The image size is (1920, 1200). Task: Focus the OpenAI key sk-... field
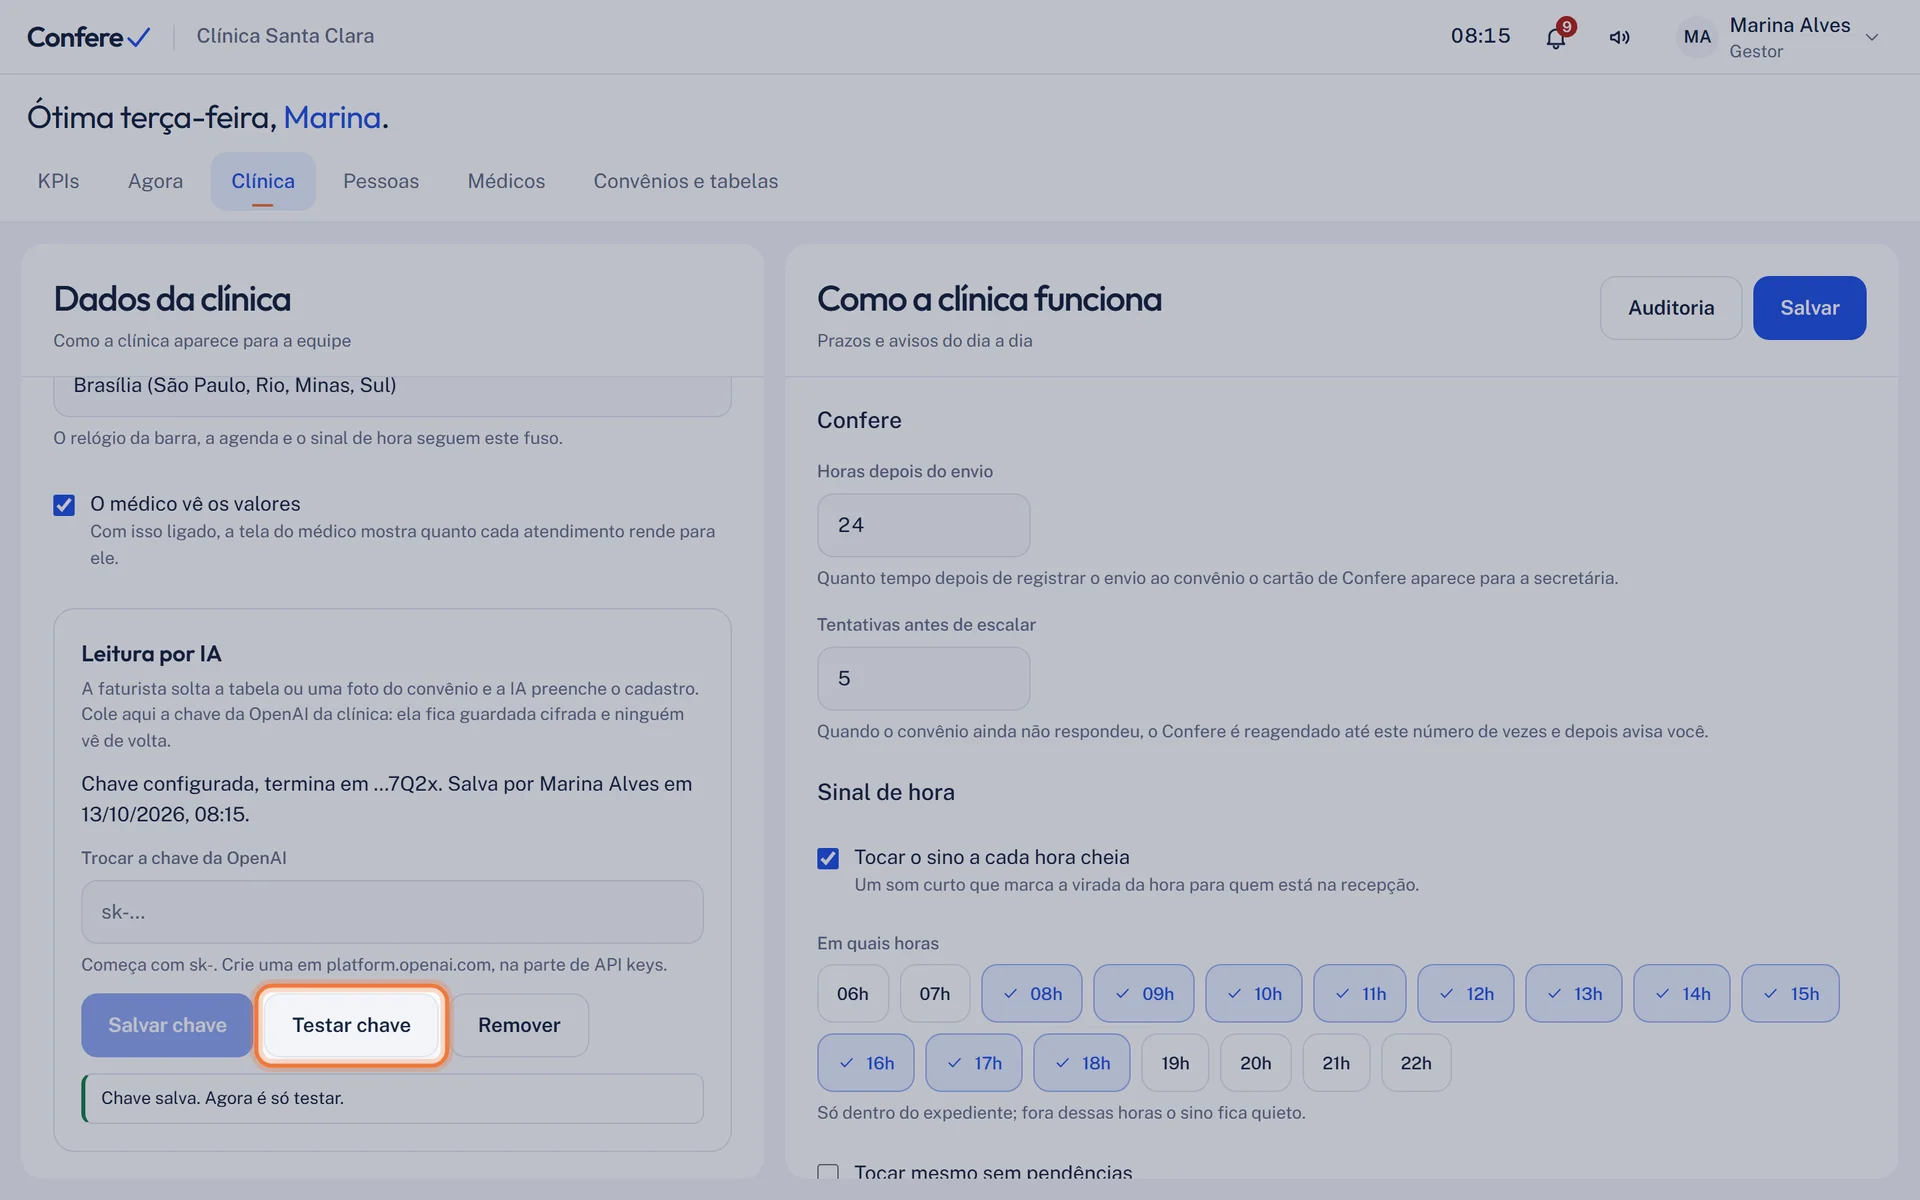(392, 912)
